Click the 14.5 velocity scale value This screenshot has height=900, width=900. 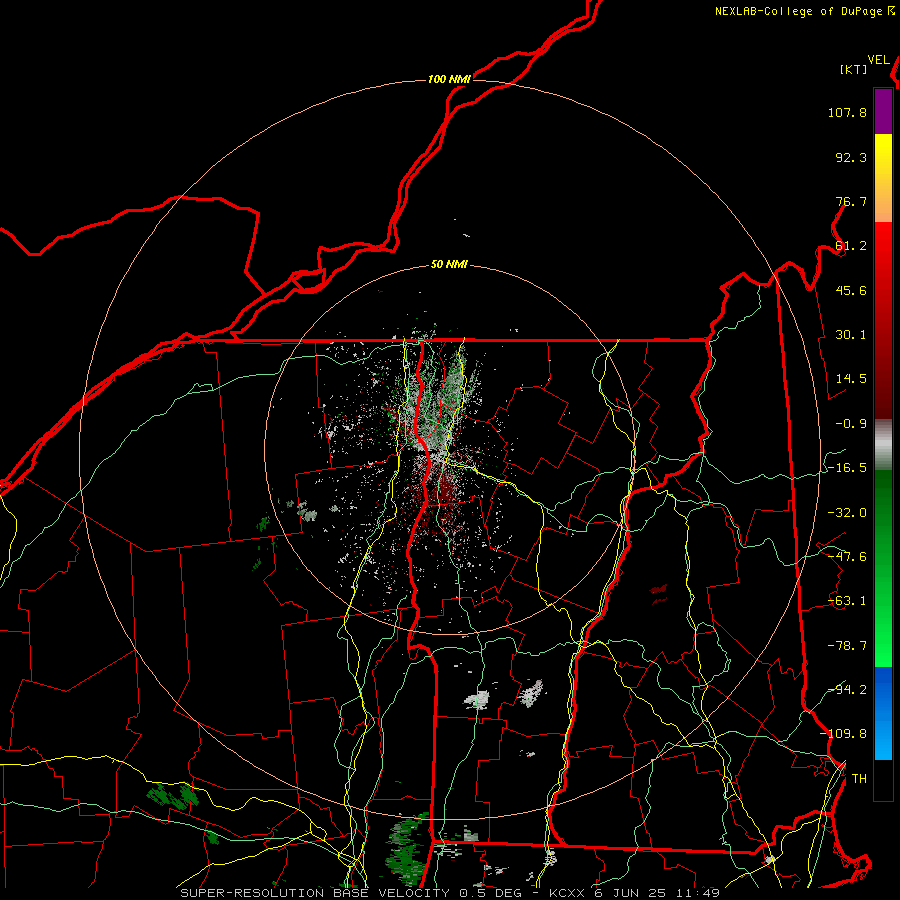pos(851,379)
